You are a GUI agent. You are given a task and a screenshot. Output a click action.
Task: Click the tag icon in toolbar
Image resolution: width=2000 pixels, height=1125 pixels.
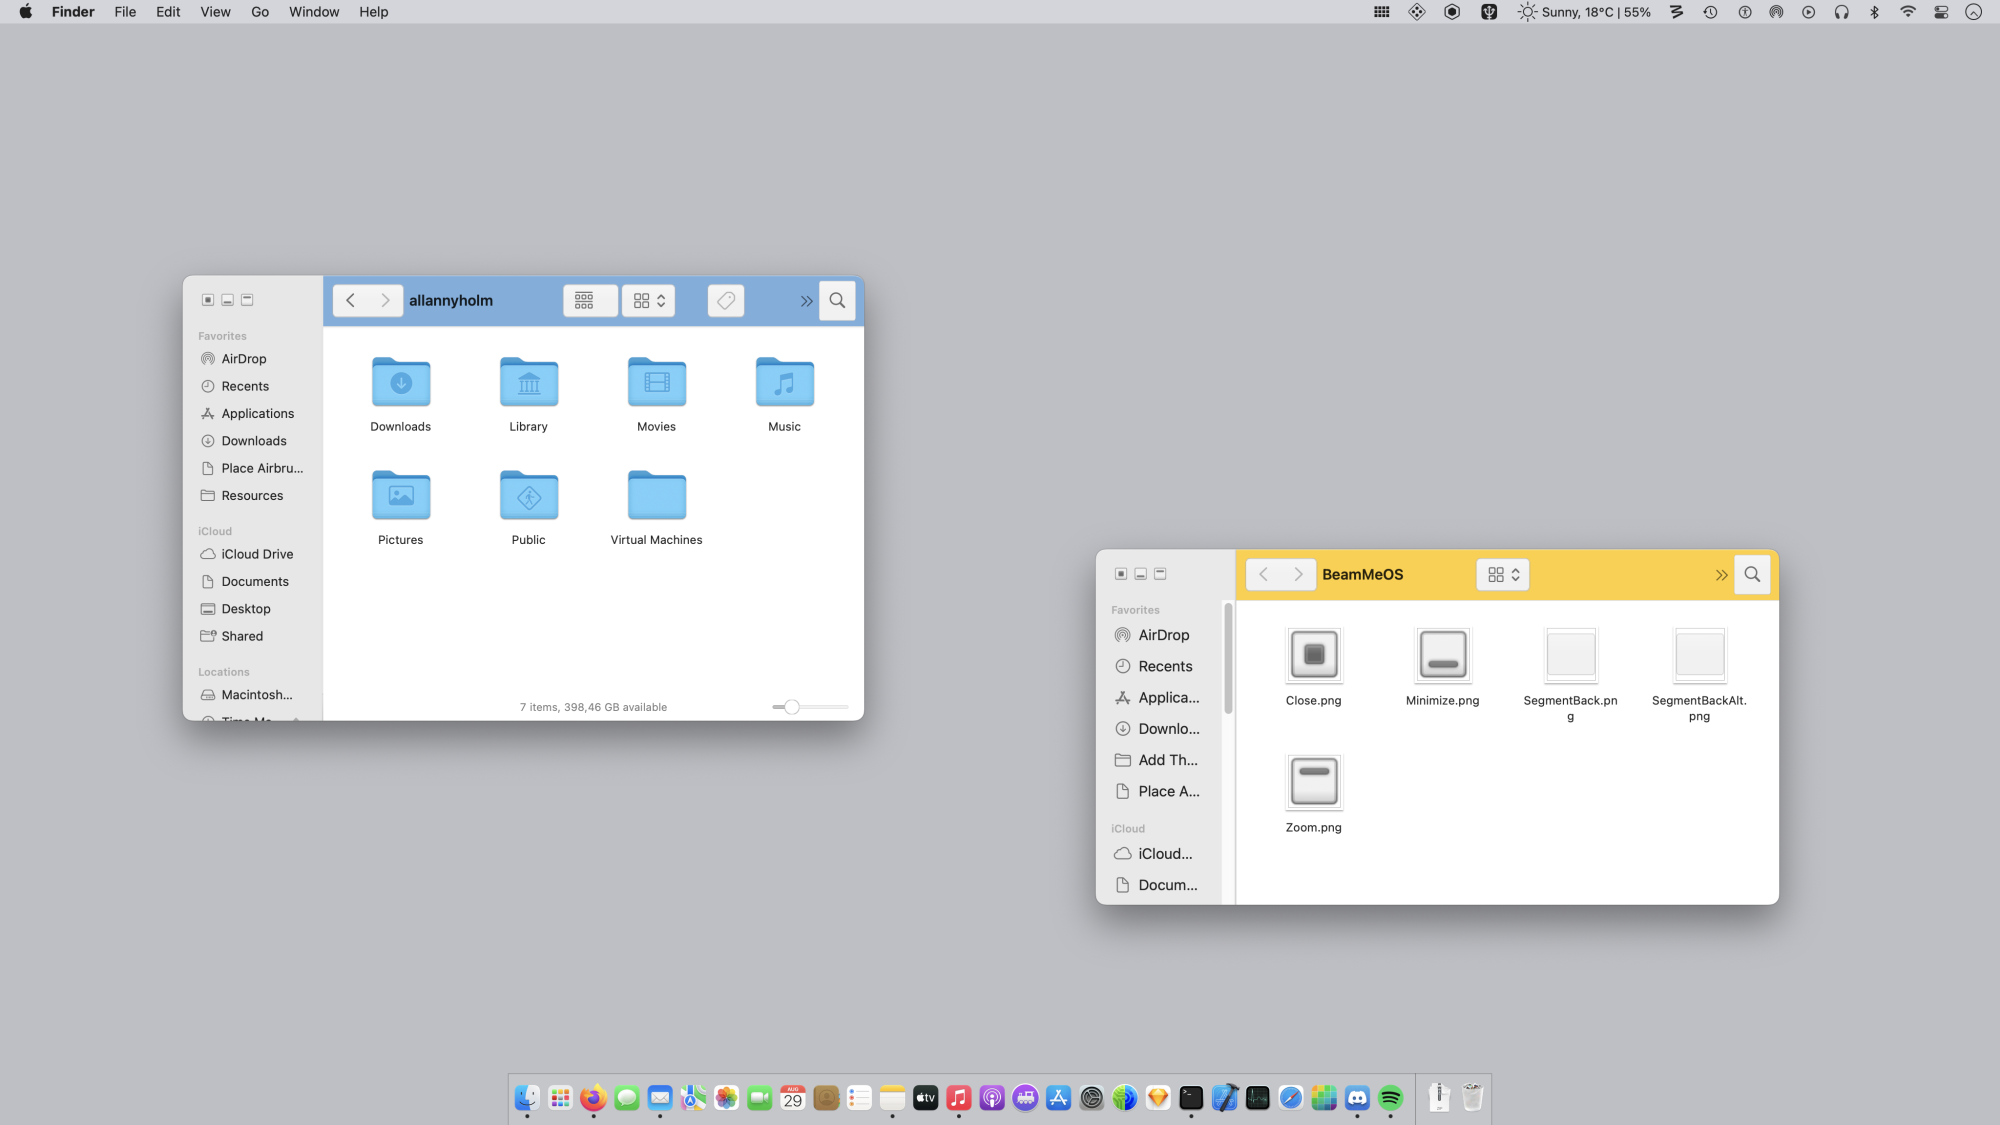[726, 301]
